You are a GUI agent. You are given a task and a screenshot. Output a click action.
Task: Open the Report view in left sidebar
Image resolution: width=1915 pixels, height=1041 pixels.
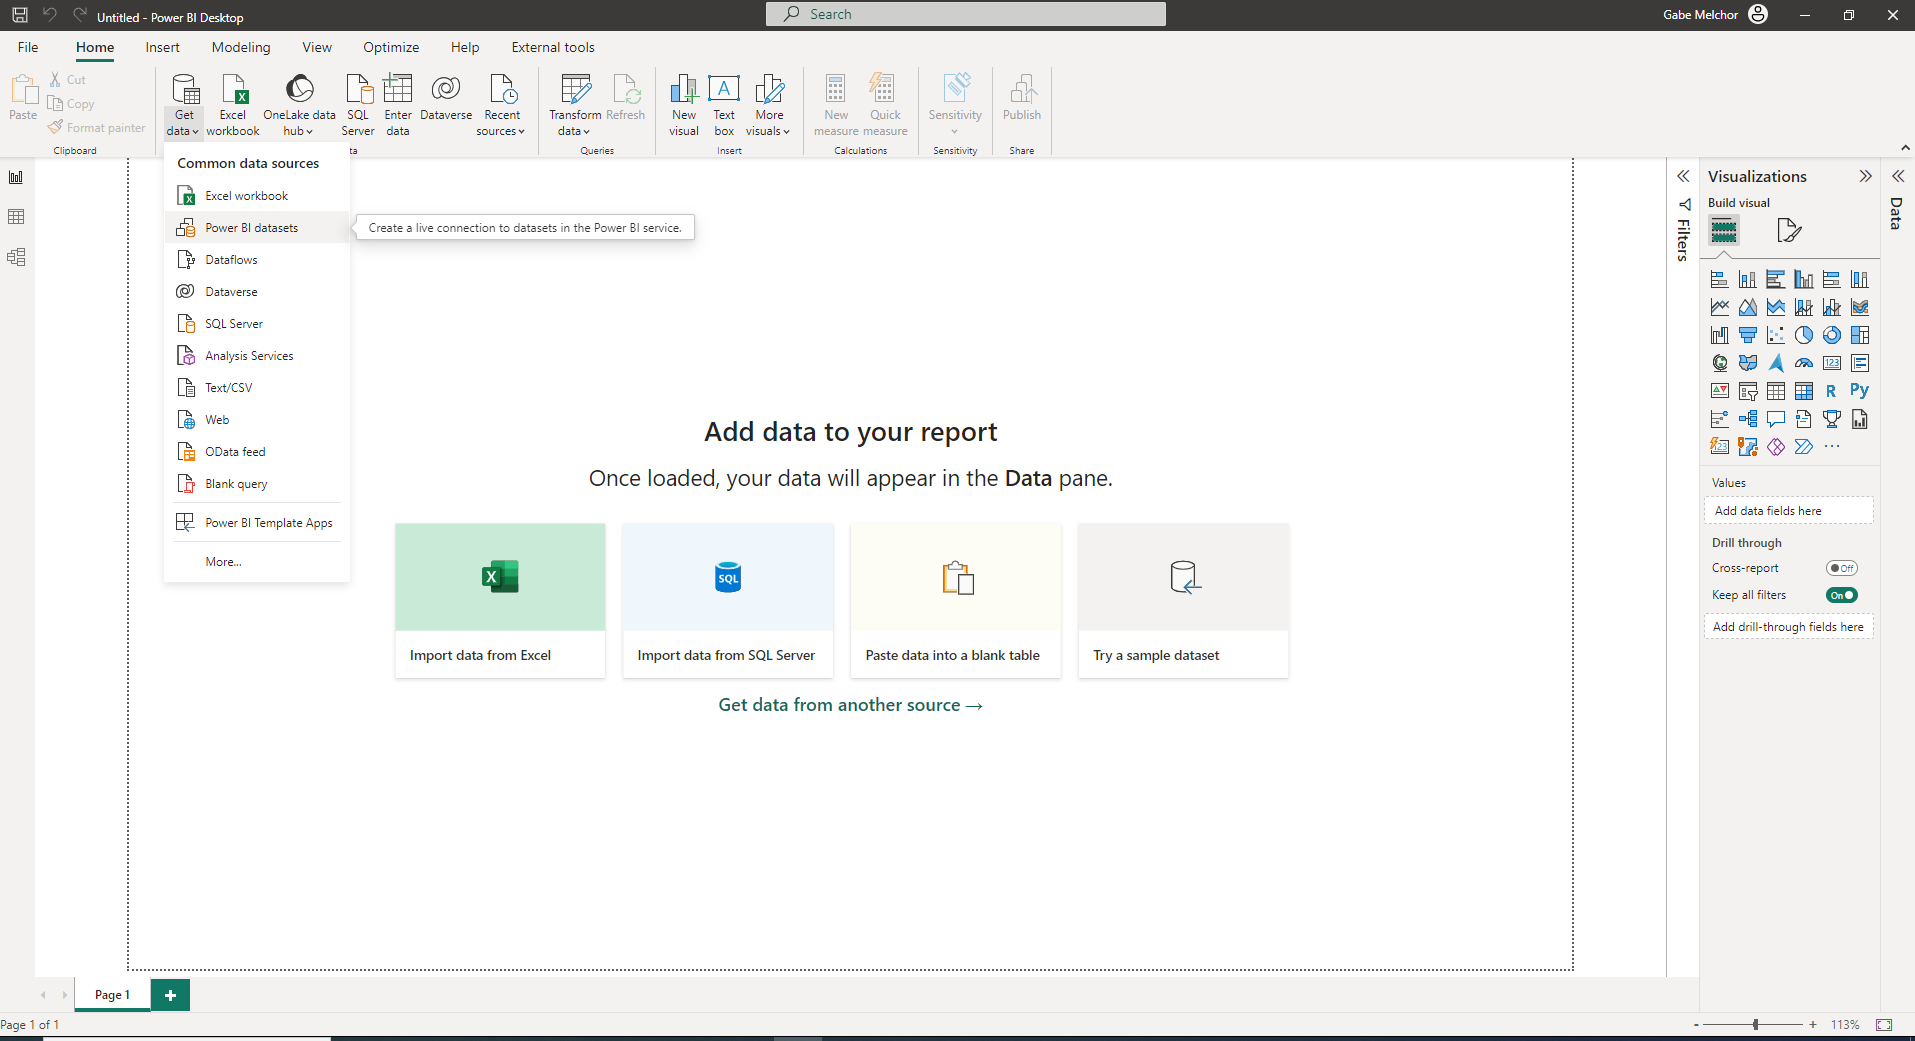tap(16, 177)
